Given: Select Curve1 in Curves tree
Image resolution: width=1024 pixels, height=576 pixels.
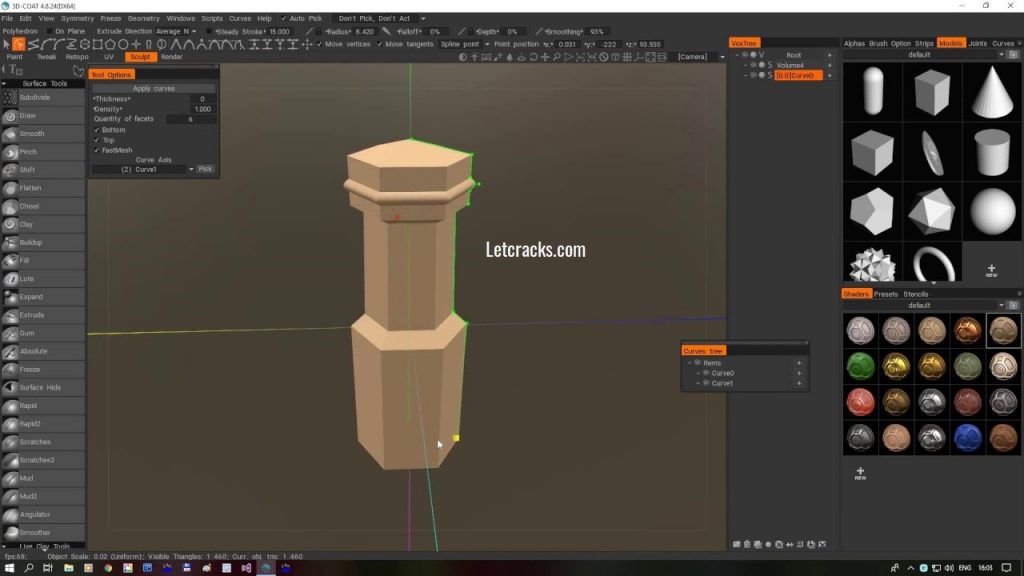Looking at the screenshot, I should [x=722, y=383].
